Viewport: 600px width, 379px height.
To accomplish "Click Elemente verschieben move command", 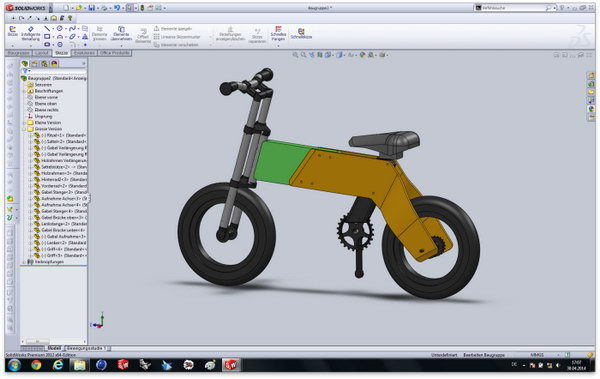I will [176, 45].
